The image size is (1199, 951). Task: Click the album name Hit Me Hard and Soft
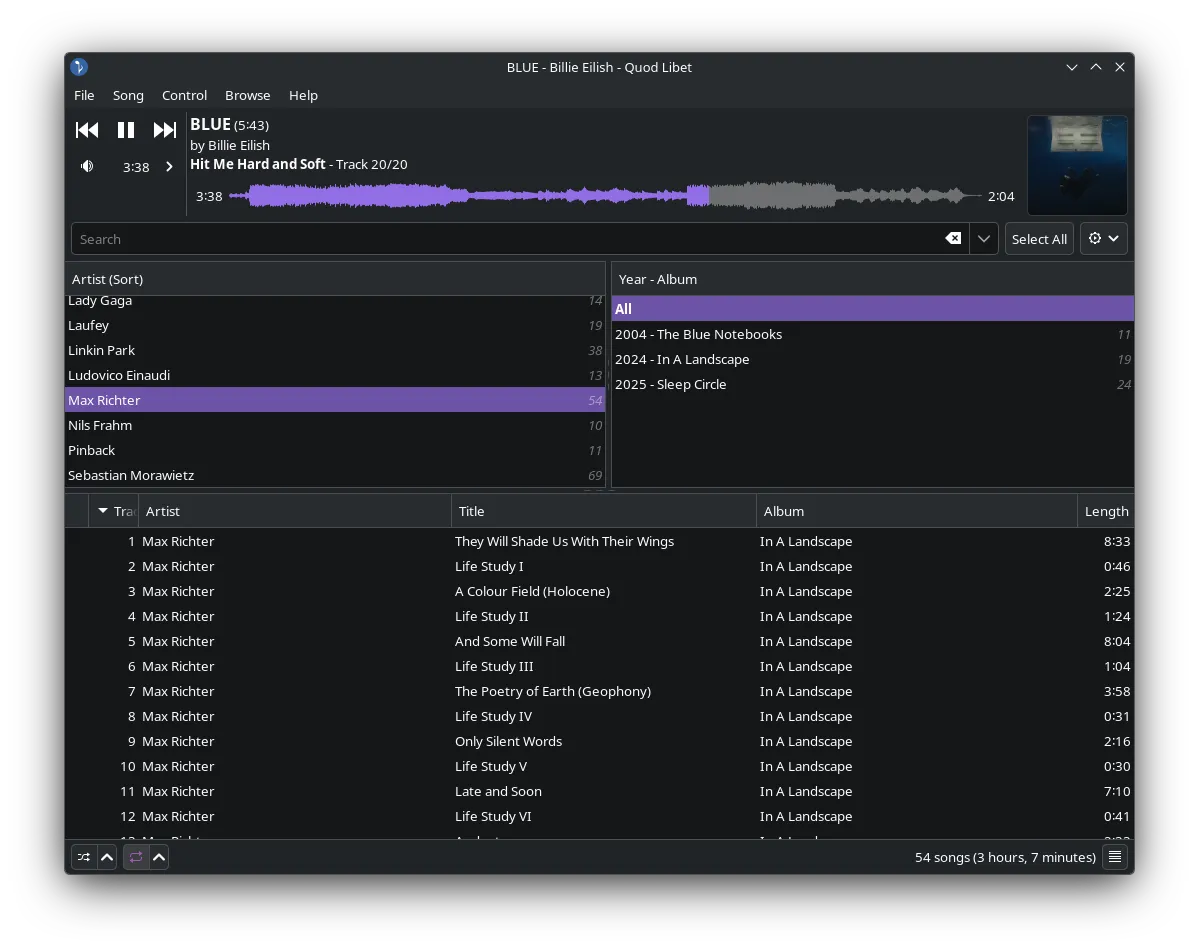coord(258,164)
